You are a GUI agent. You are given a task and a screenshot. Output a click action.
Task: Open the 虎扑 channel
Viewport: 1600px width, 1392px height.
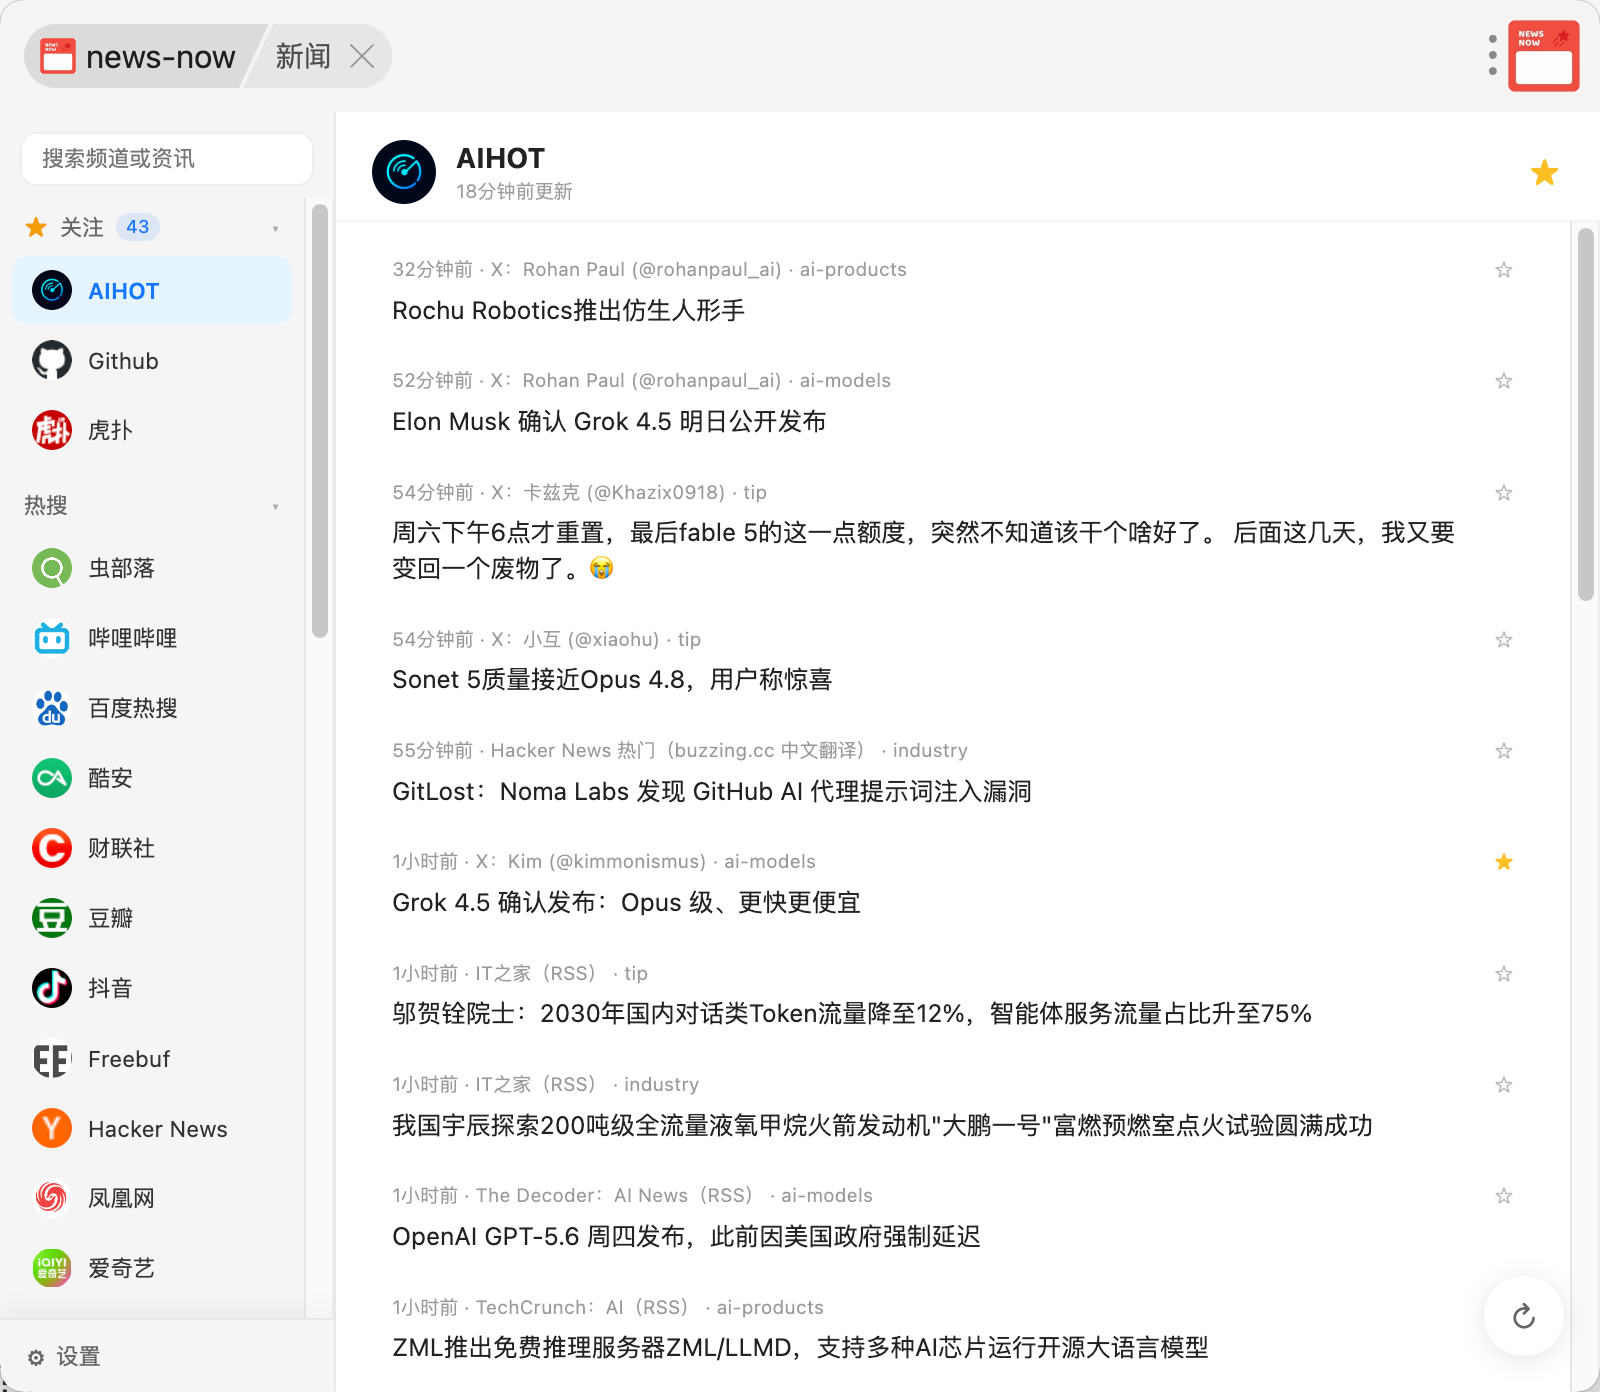coord(152,430)
